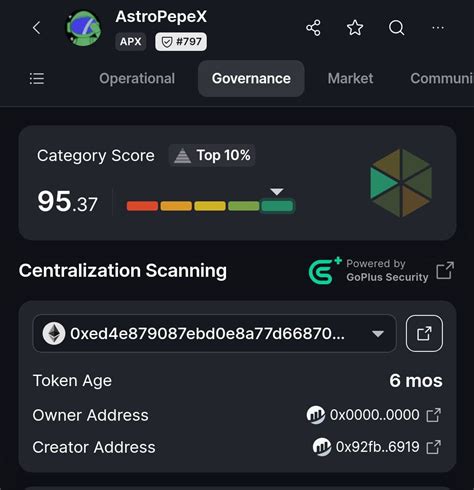The image size is (474, 490).
Task: Open the Community tab
Action: point(442,79)
